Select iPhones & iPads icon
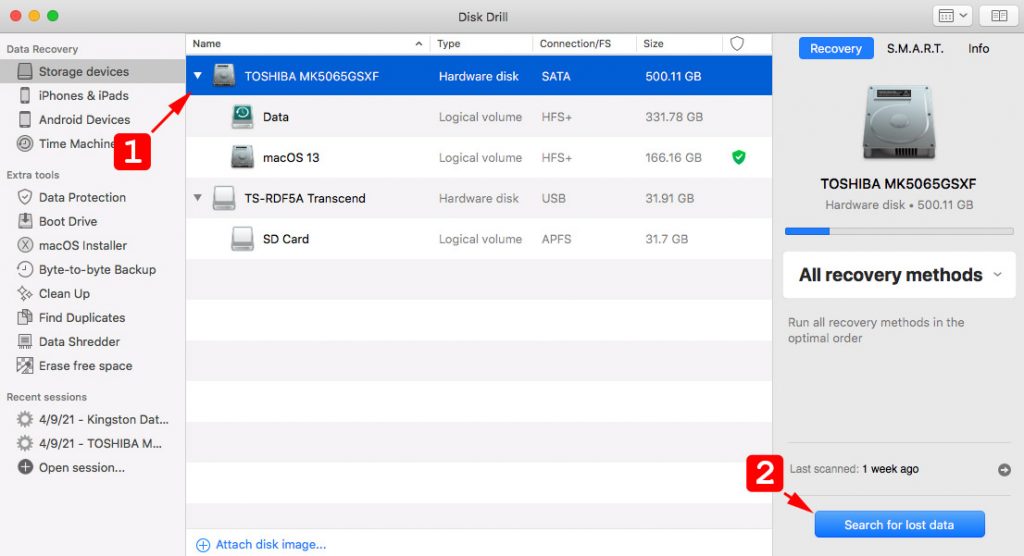 click(25, 95)
